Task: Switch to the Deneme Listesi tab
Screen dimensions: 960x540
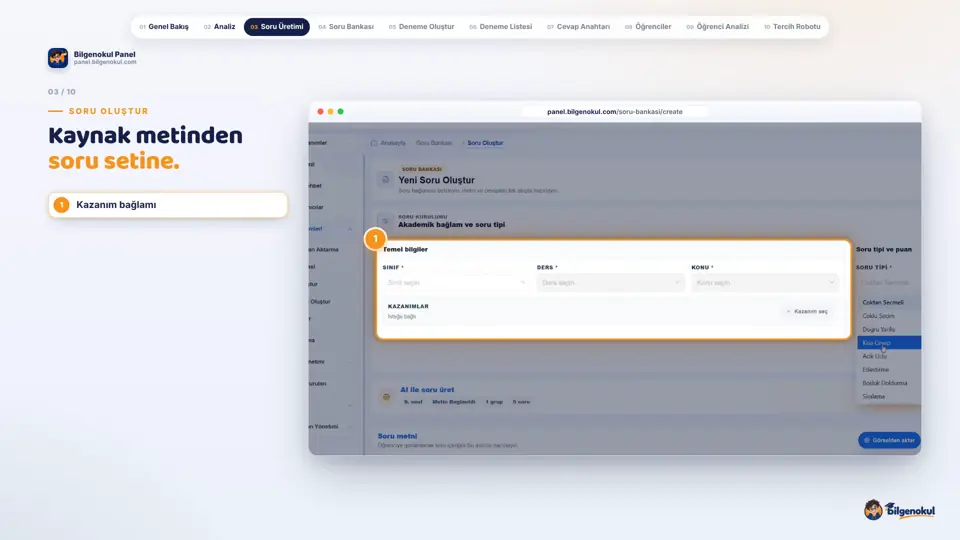Action: [x=500, y=27]
